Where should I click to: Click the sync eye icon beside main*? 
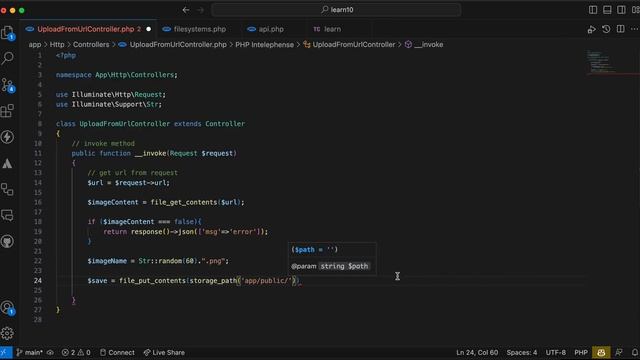pyautogui.click(x=50, y=353)
